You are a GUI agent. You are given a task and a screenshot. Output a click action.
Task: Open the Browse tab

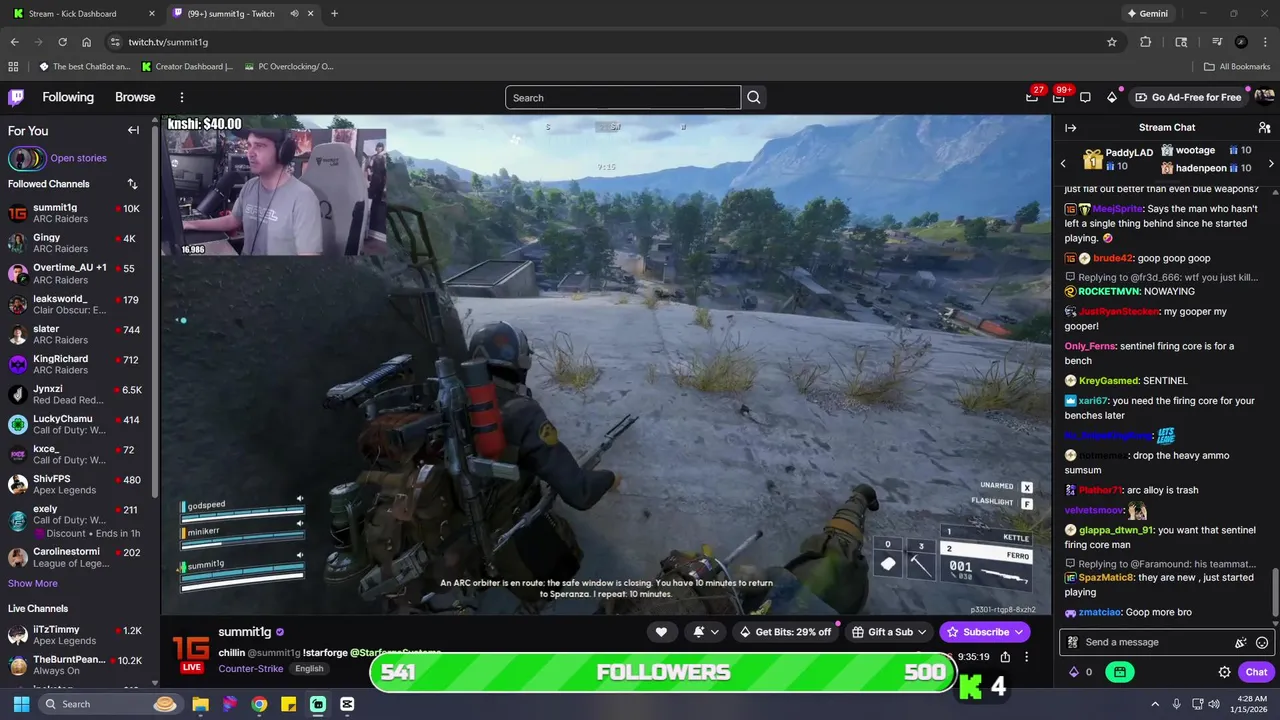135,97
